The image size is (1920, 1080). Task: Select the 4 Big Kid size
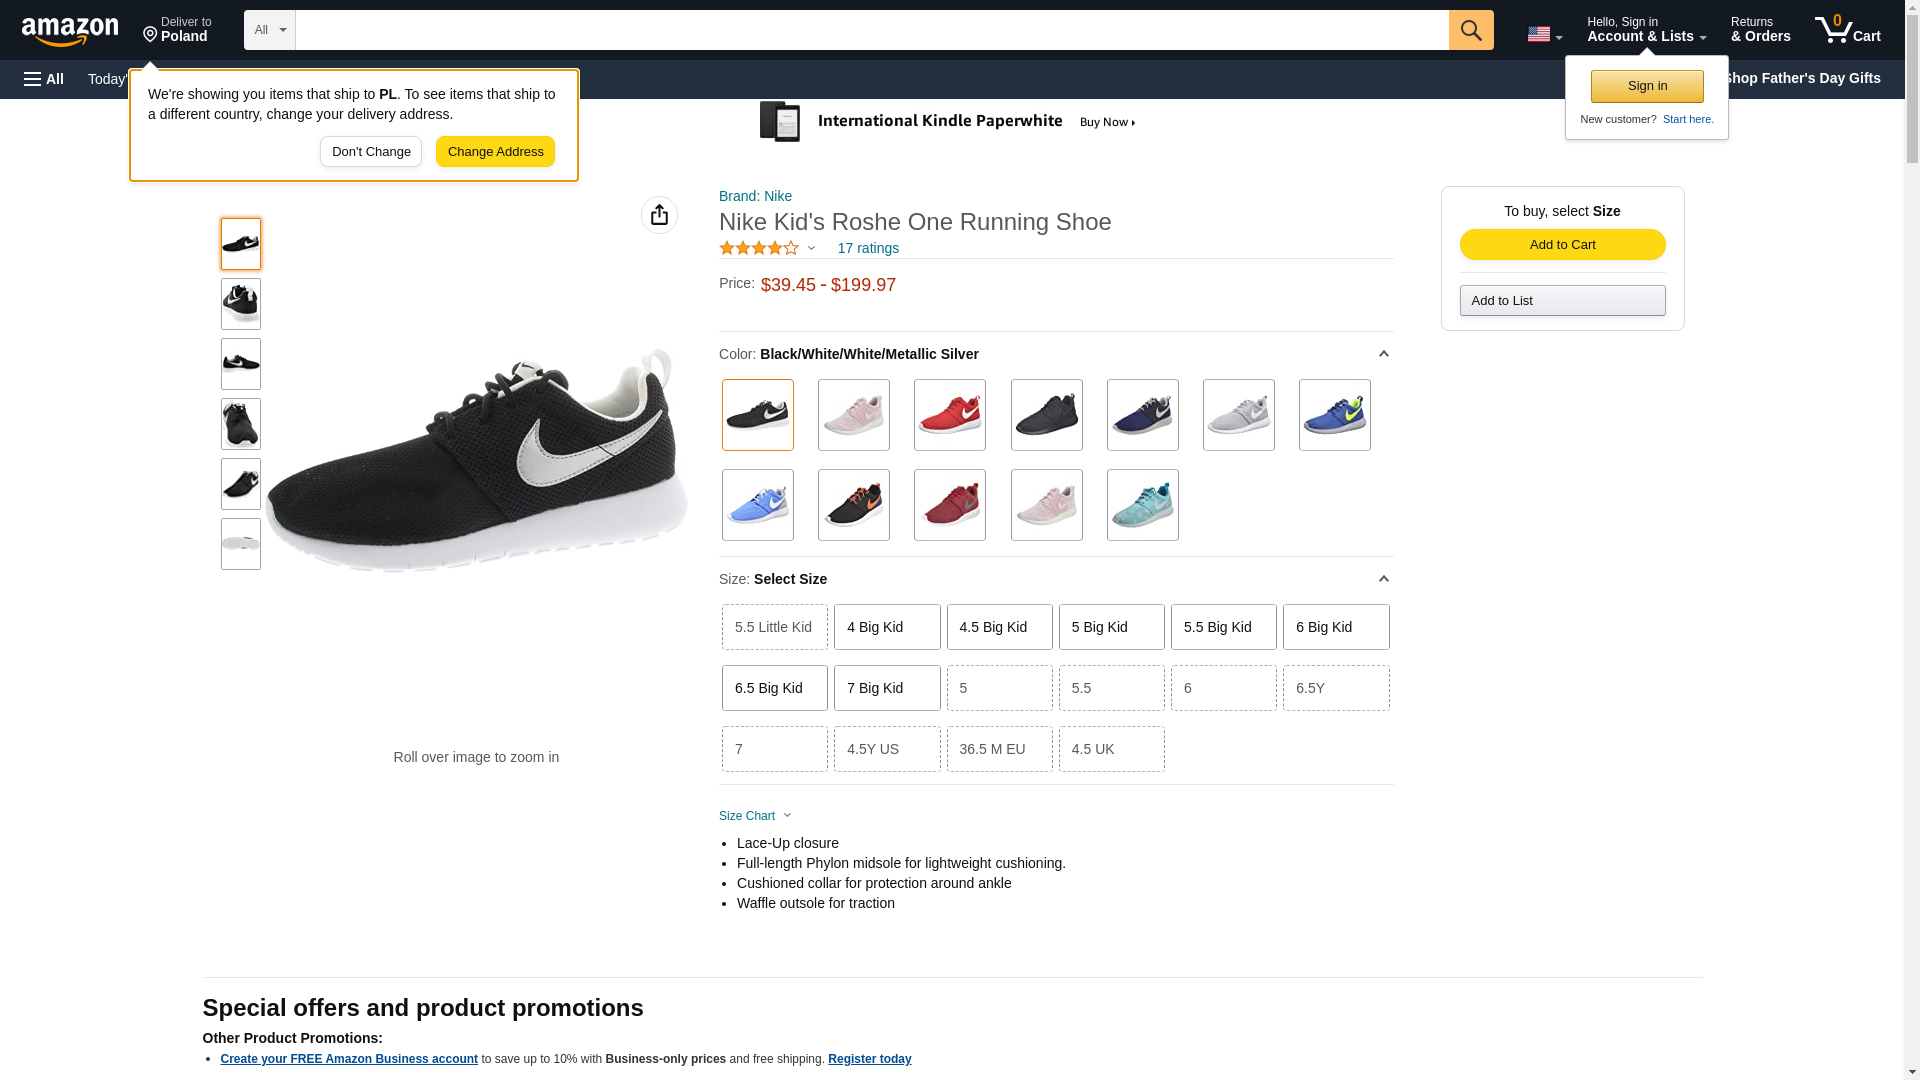(886, 627)
